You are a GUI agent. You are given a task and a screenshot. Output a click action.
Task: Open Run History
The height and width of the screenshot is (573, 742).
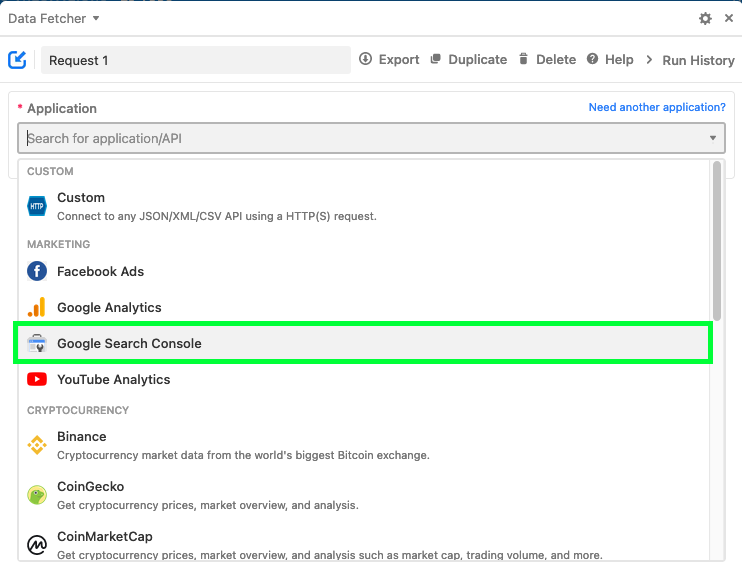tap(698, 60)
